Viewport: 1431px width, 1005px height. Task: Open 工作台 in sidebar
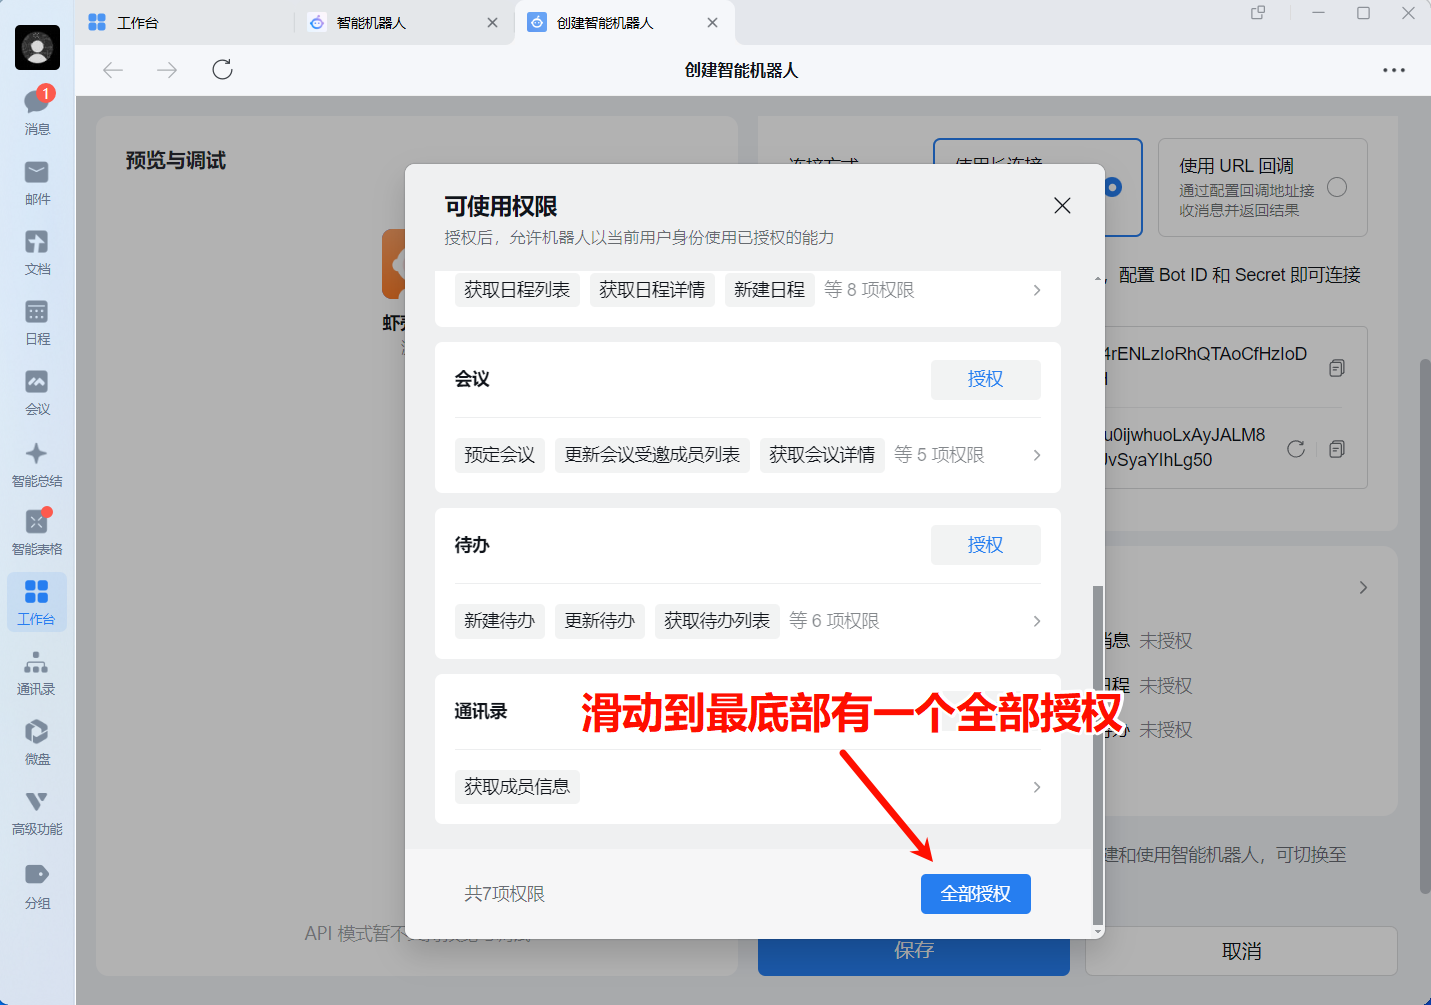click(x=37, y=602)
